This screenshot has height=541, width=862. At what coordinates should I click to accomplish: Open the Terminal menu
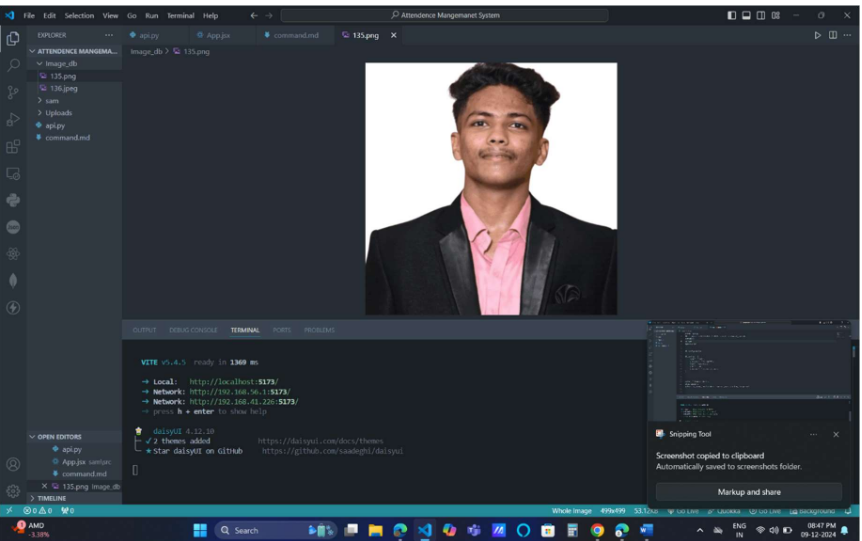[180, 16]
